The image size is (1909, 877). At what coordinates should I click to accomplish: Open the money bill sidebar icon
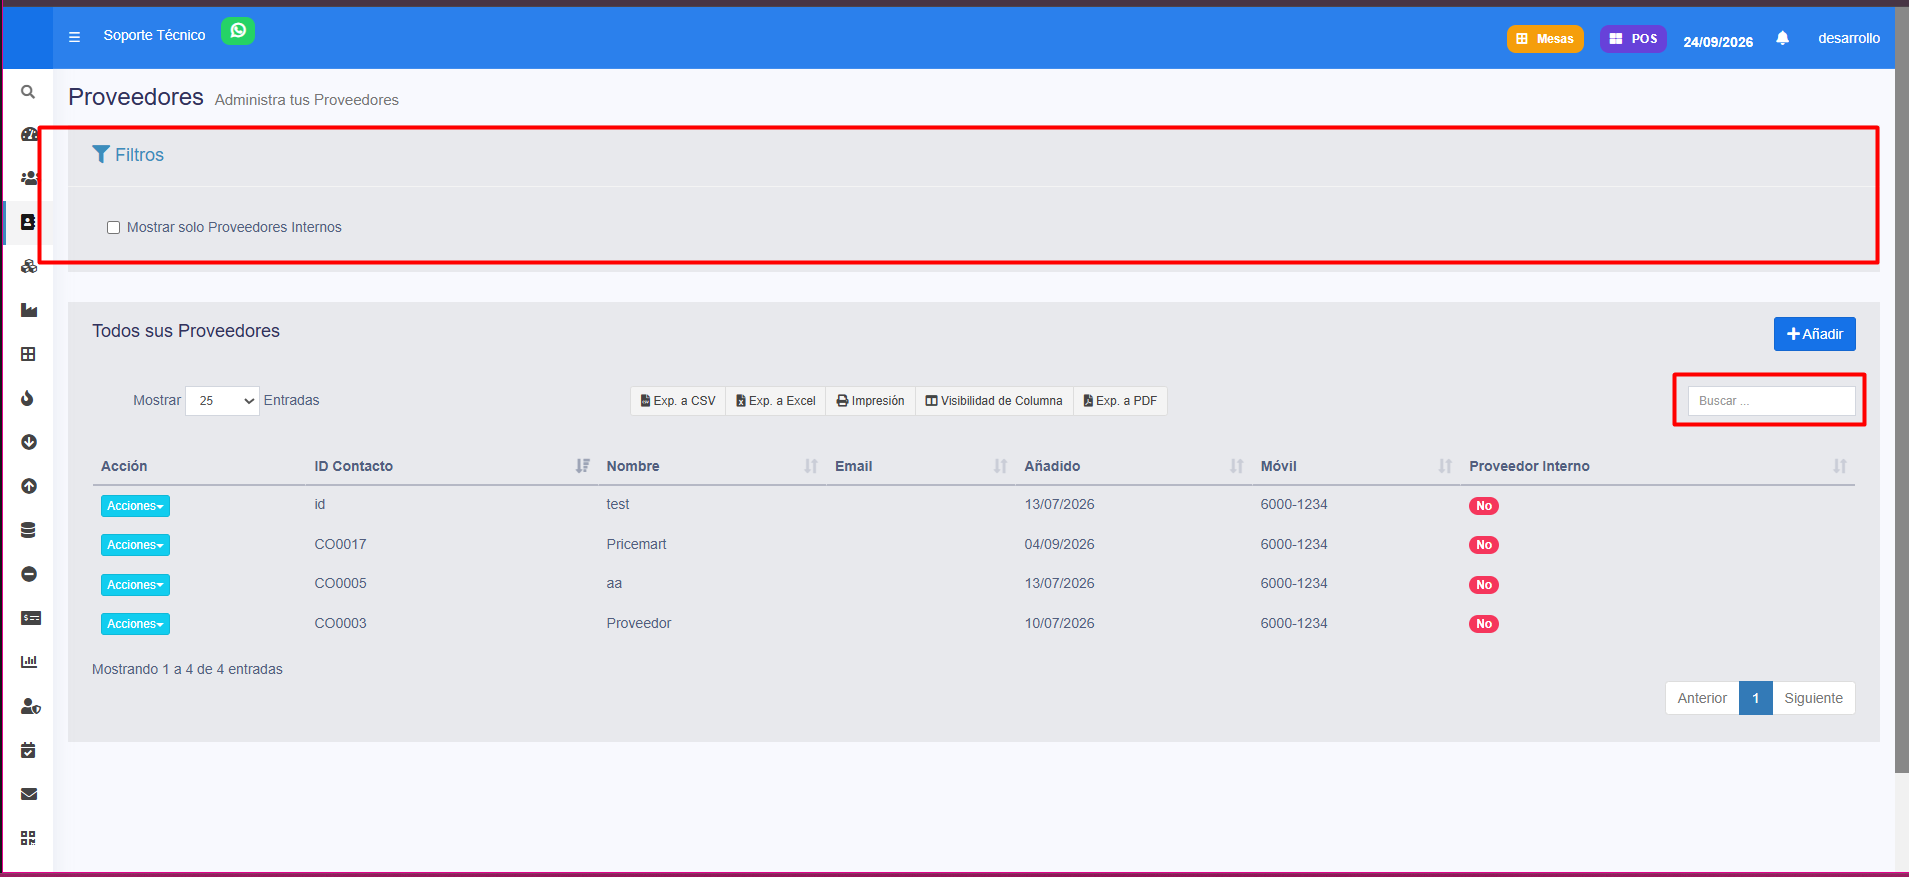(31, 618)
